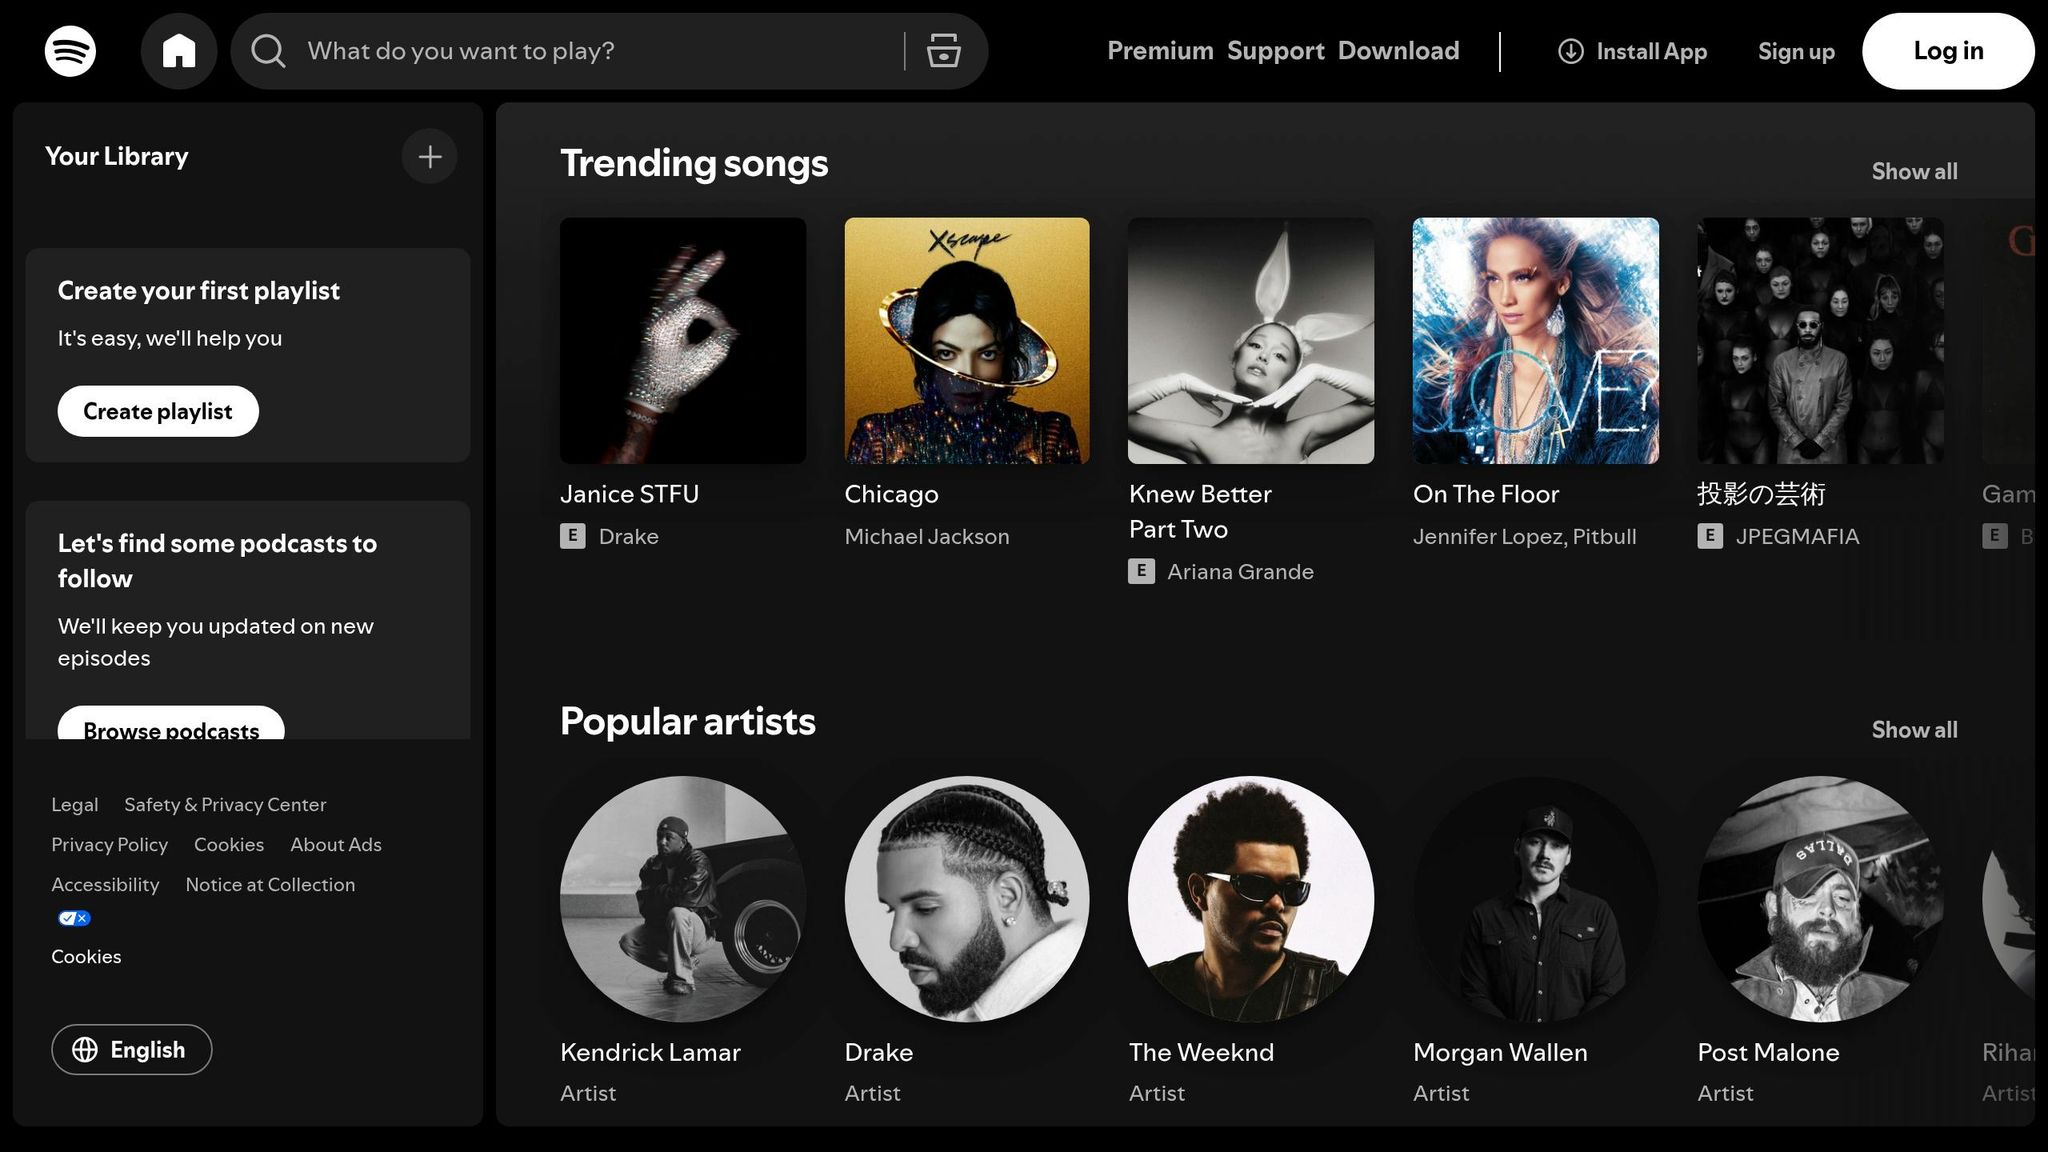Open Morgan Wallen artist photo
This screenshot has width=2048, height=1152.
(x=1536, y=899)
